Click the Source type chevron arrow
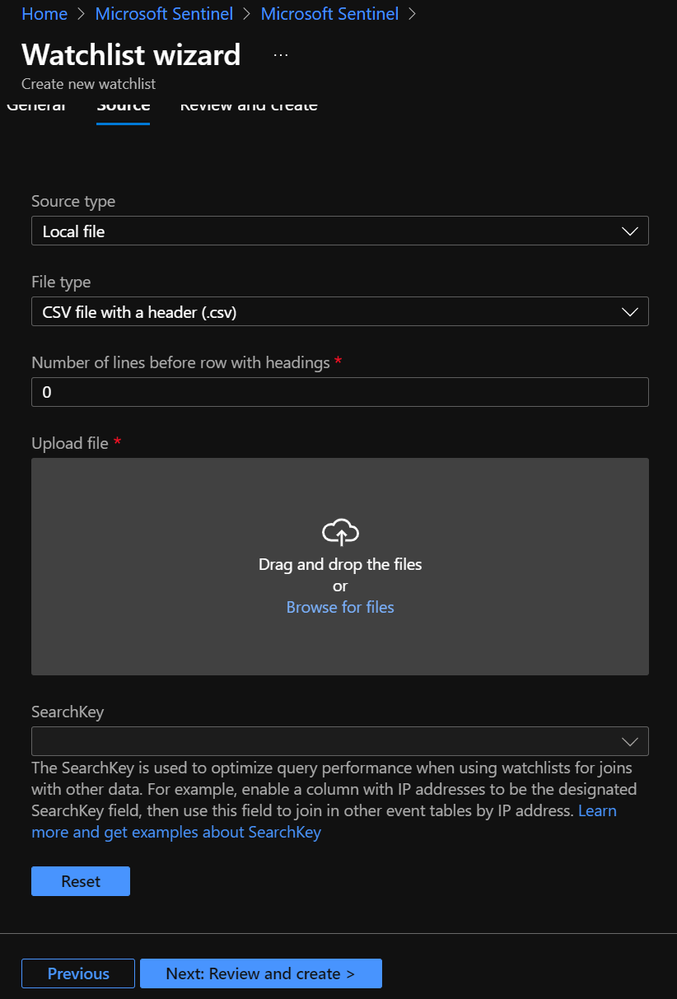This screenshot has width=677, height=999. (x=629, y=231)
